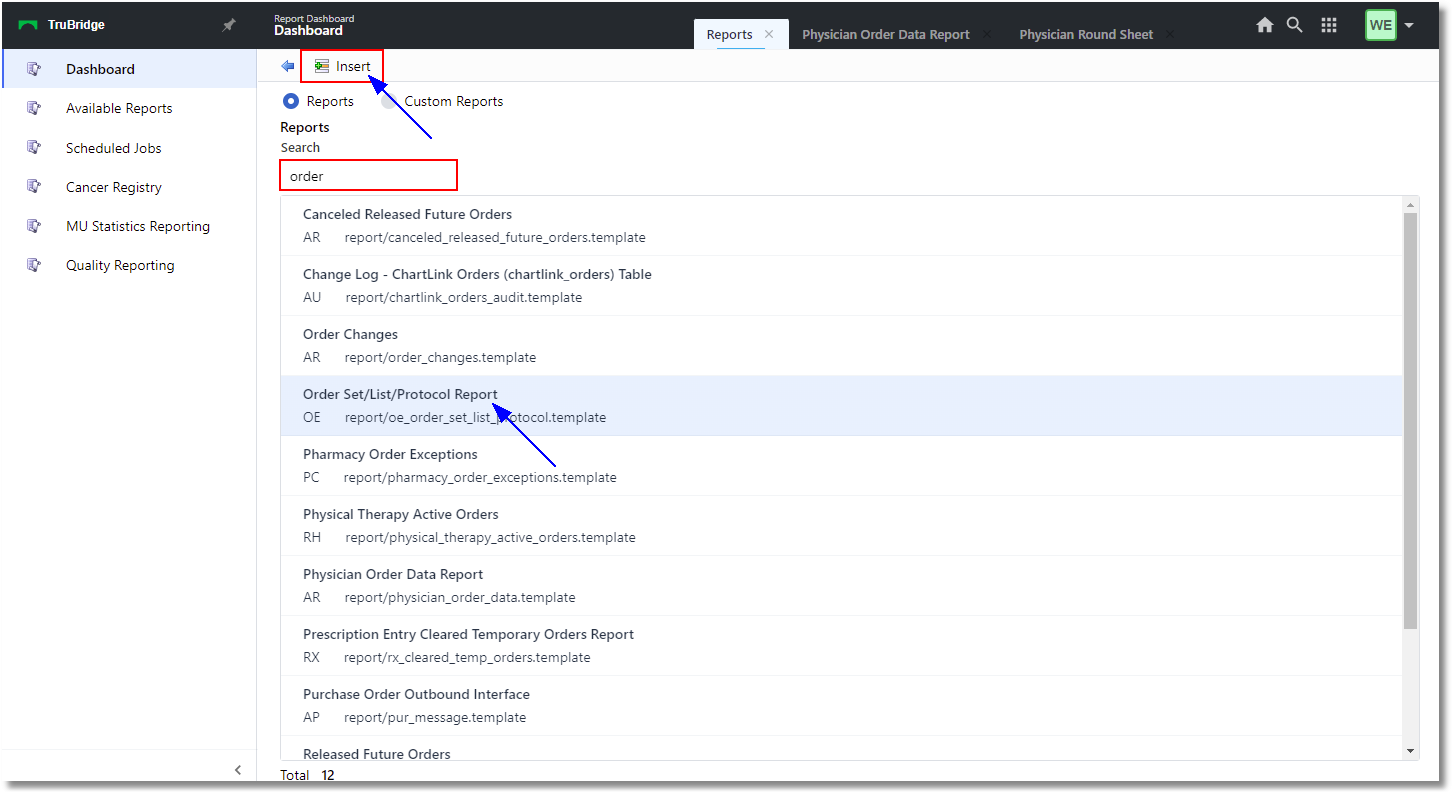Image resolution: width=1453 pixels, height=795 pixels.
Task: Select Prescription Entry Cleared Temporary Orders Report
Action: pos(841,645)
